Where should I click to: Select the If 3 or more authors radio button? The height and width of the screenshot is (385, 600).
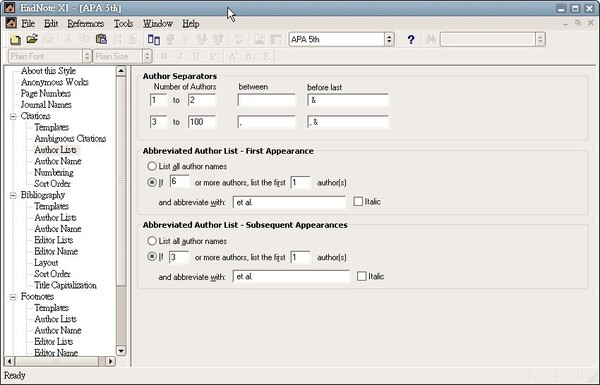click(152, 257)
